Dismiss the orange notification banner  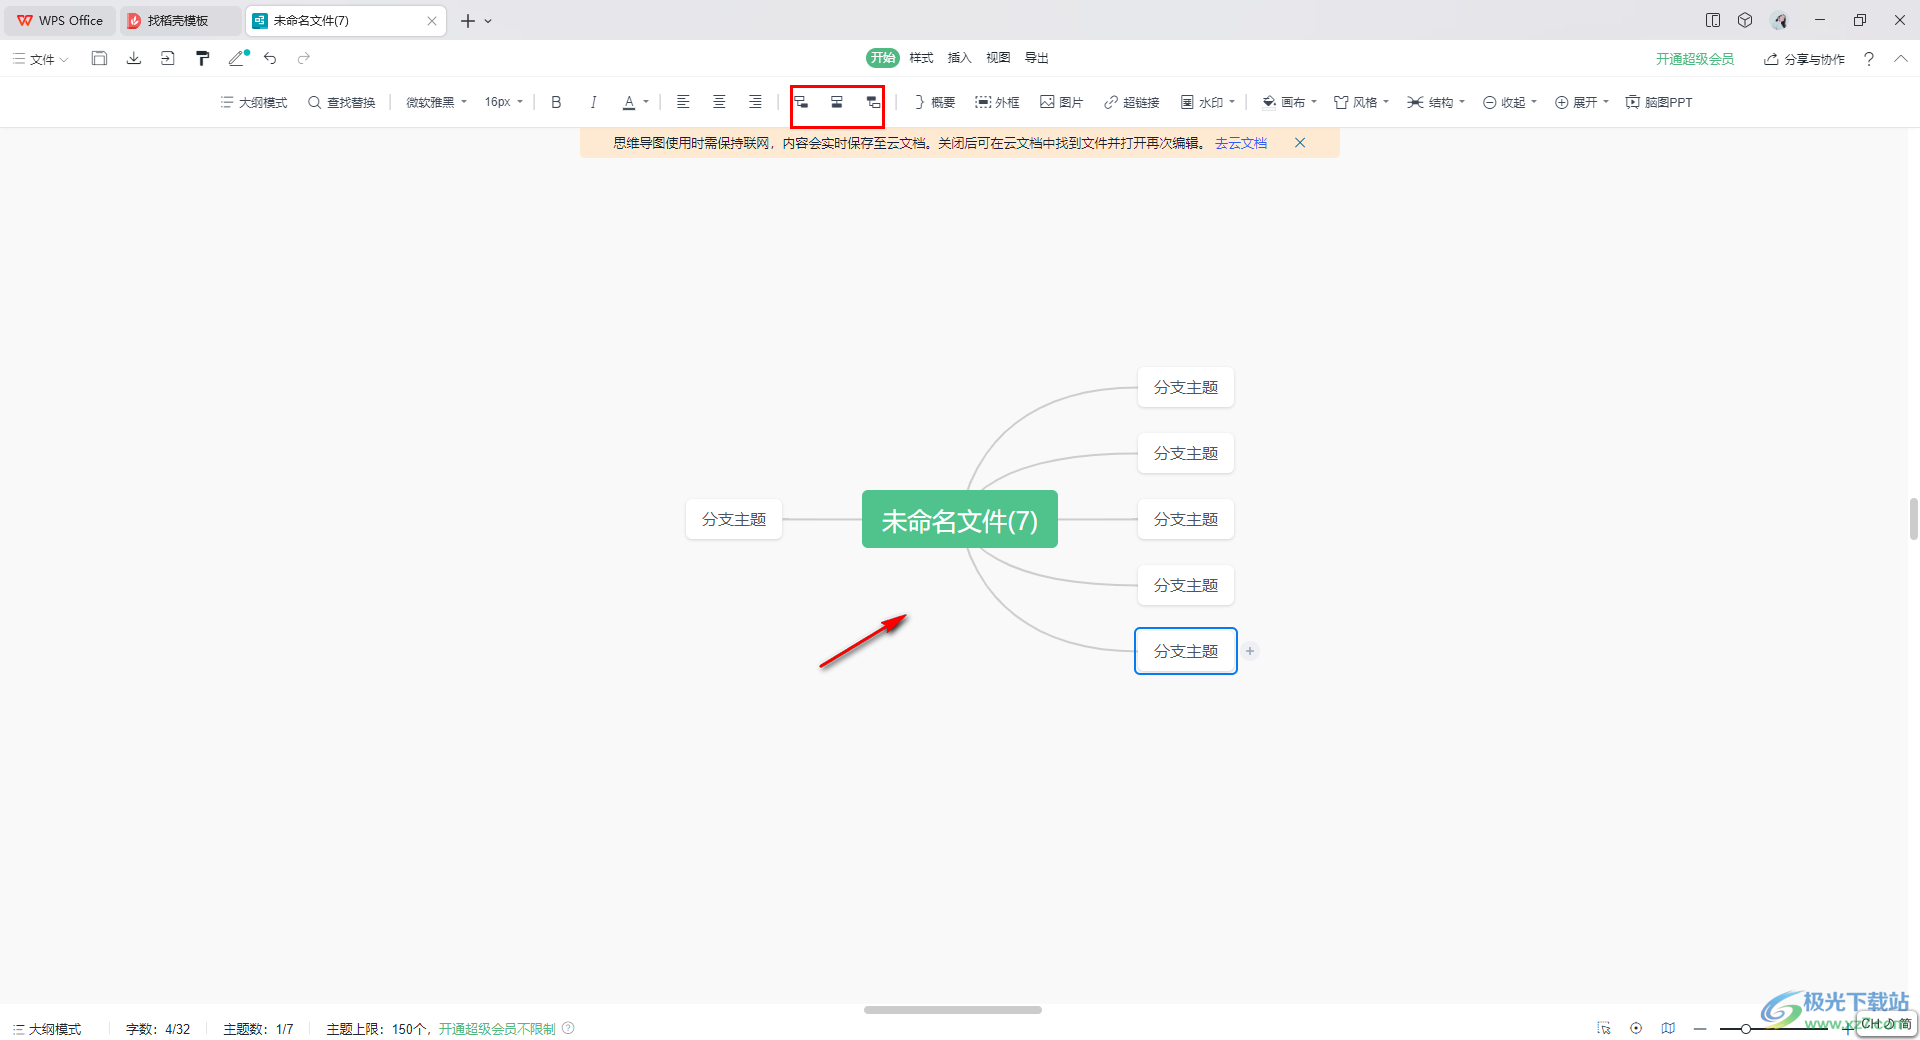tap(1300, 143)
